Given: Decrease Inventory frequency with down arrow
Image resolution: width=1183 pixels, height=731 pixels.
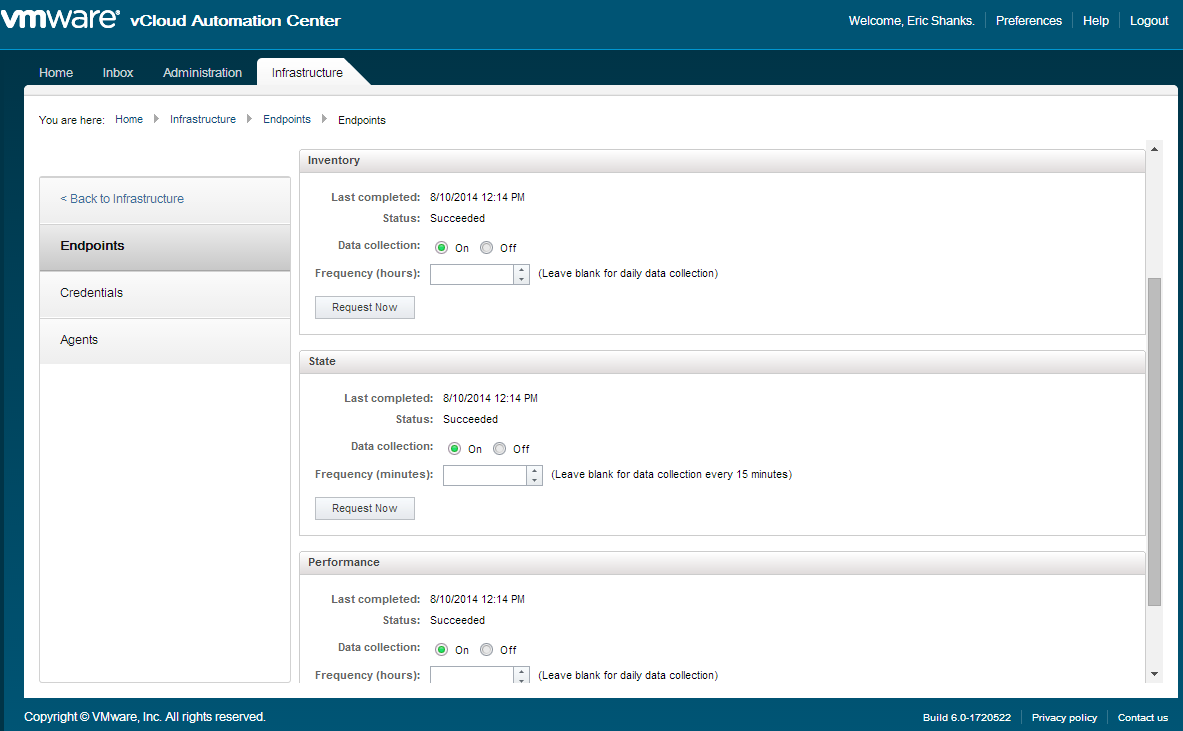Looking at the screenshot, I should pyautogui.click(x=521, y=280).
